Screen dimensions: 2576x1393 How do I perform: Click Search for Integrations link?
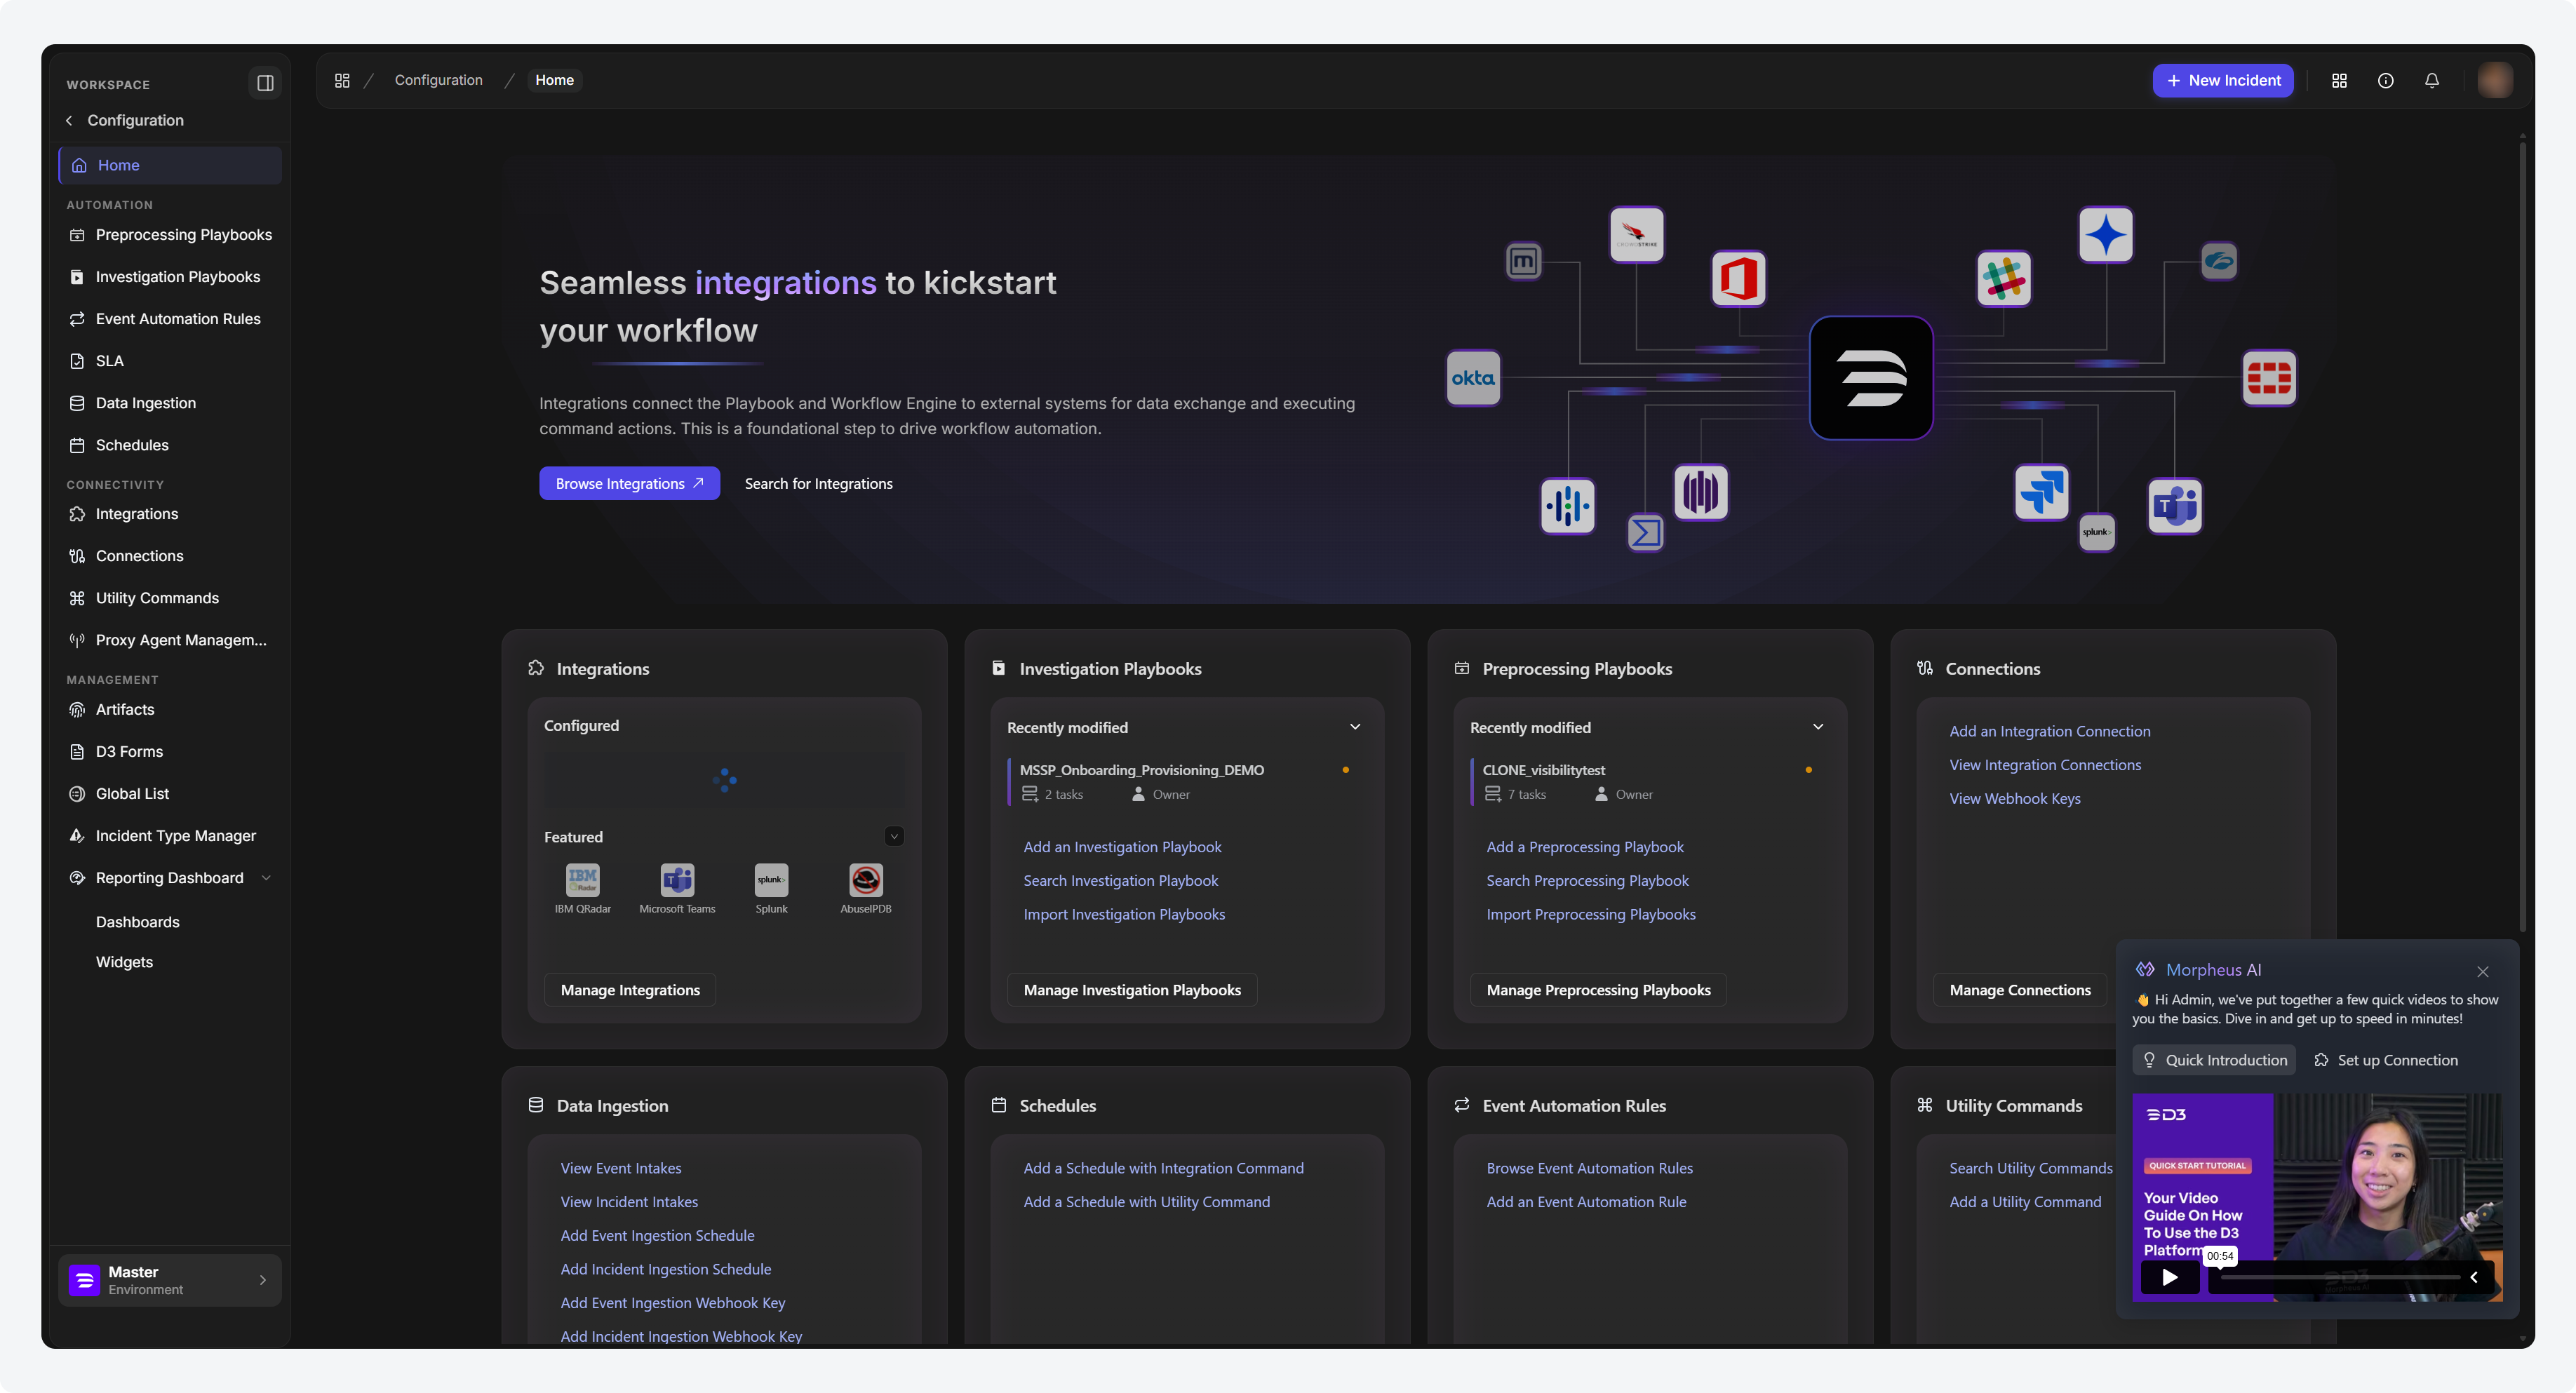pyautogui.click(x=818, y=483)
